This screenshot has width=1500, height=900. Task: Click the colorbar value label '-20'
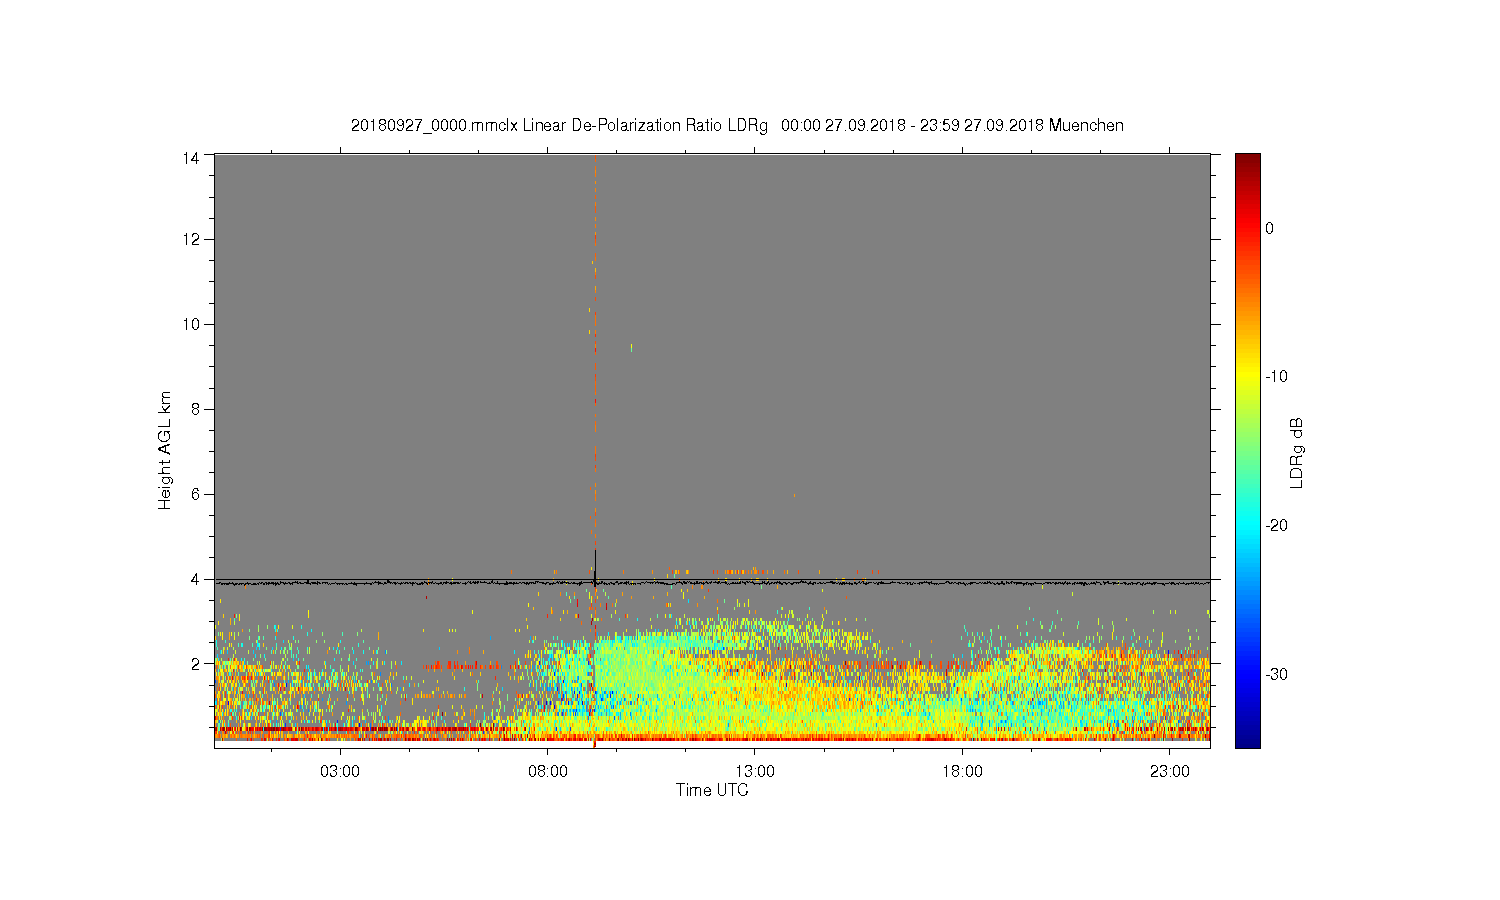pos(1276,526)
